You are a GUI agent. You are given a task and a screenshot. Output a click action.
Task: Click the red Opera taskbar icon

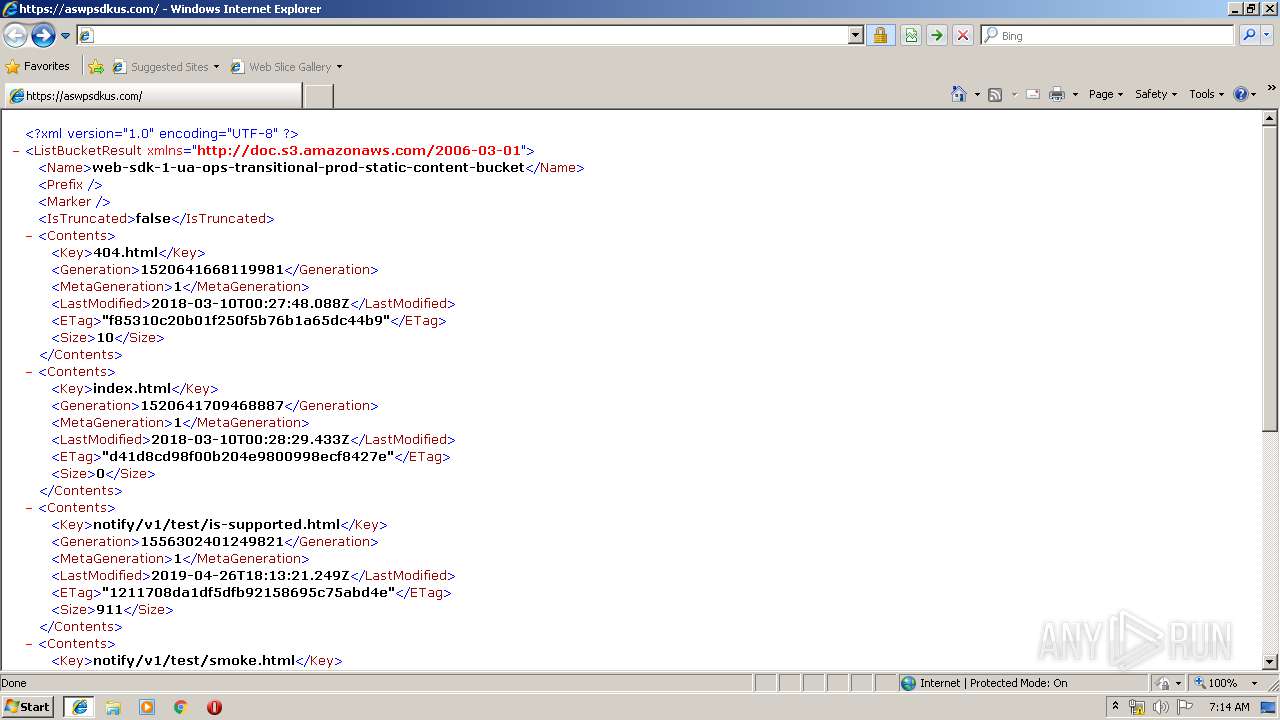[x=214, y=707]
